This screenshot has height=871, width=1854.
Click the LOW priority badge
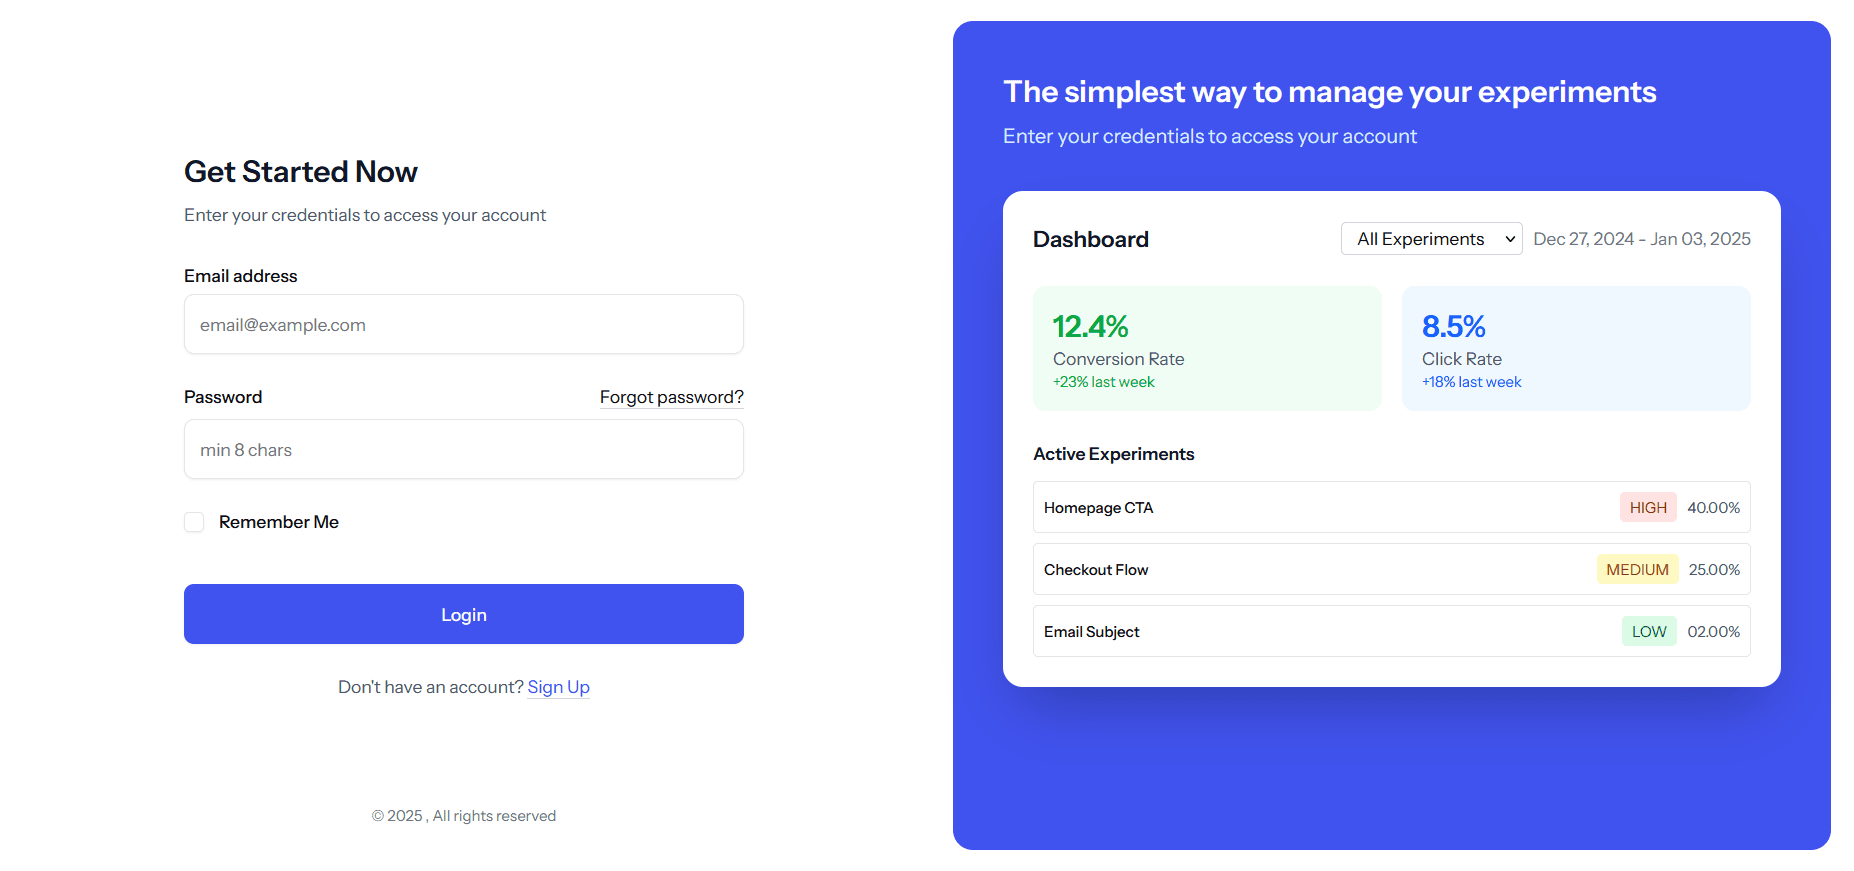(1648, 631)
